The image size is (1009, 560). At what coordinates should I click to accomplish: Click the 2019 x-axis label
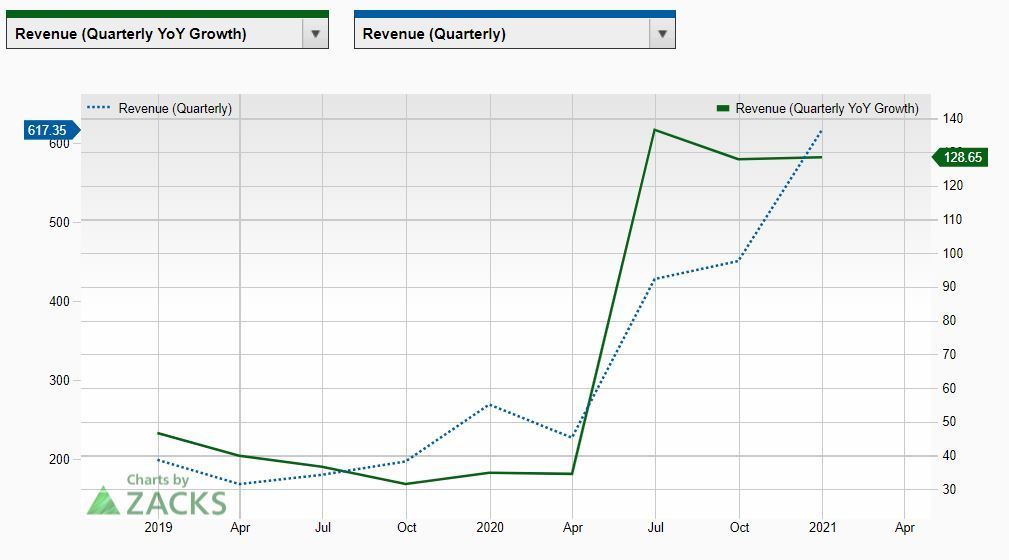click(x=158, y=527)
